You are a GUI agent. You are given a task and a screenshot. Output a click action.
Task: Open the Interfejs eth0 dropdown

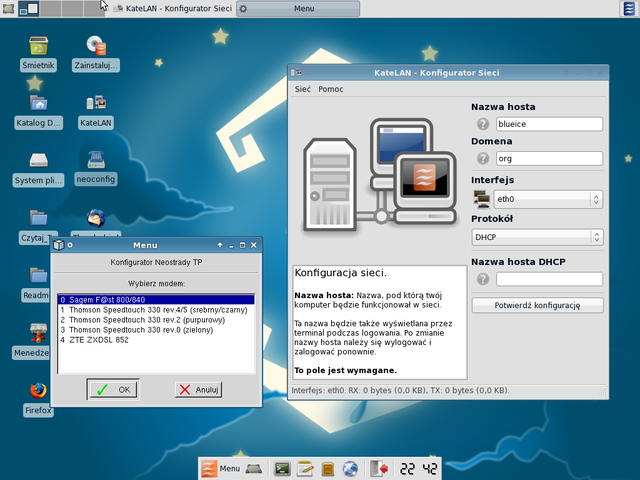548,199
